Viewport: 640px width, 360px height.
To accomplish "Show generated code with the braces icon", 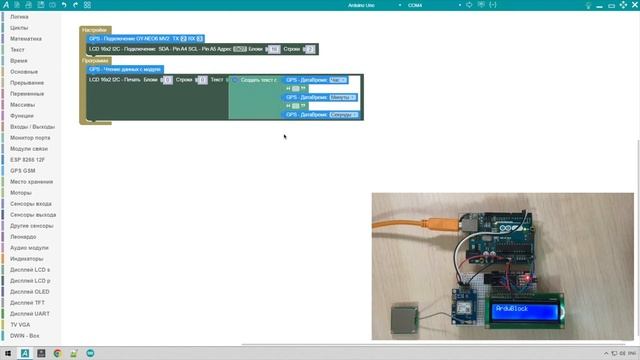I will 493,5.
